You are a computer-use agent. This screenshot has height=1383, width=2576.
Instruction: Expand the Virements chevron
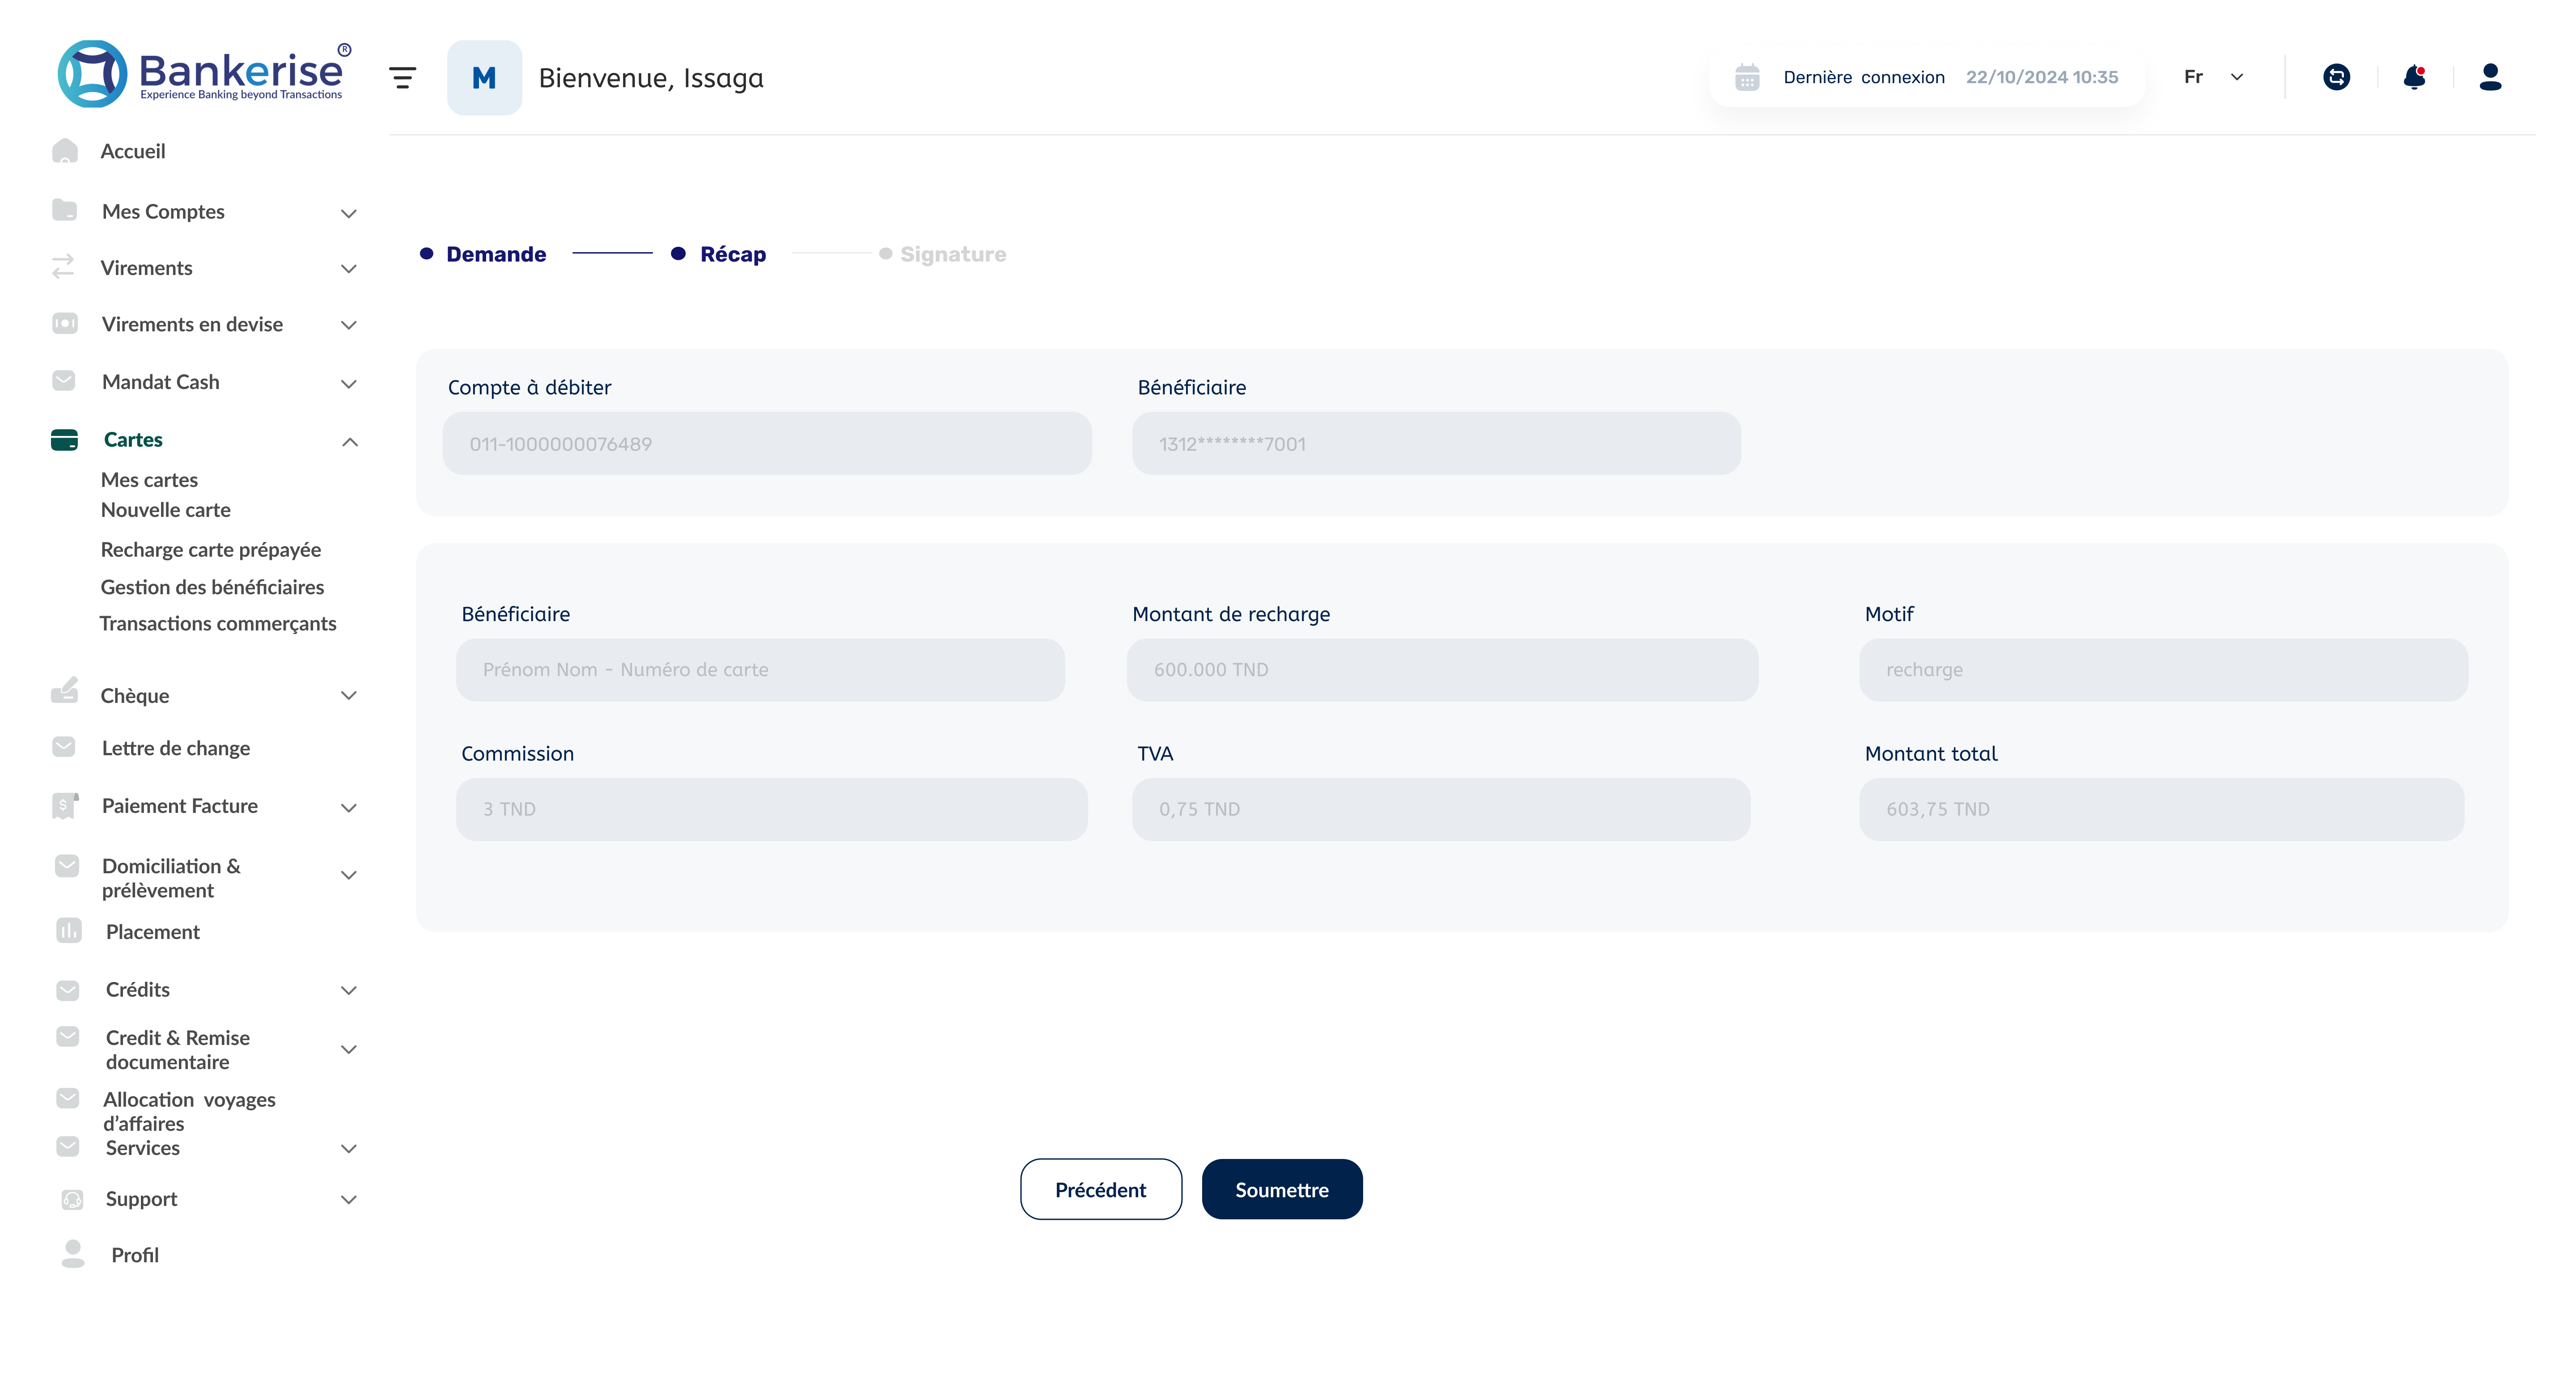[349, 269]
